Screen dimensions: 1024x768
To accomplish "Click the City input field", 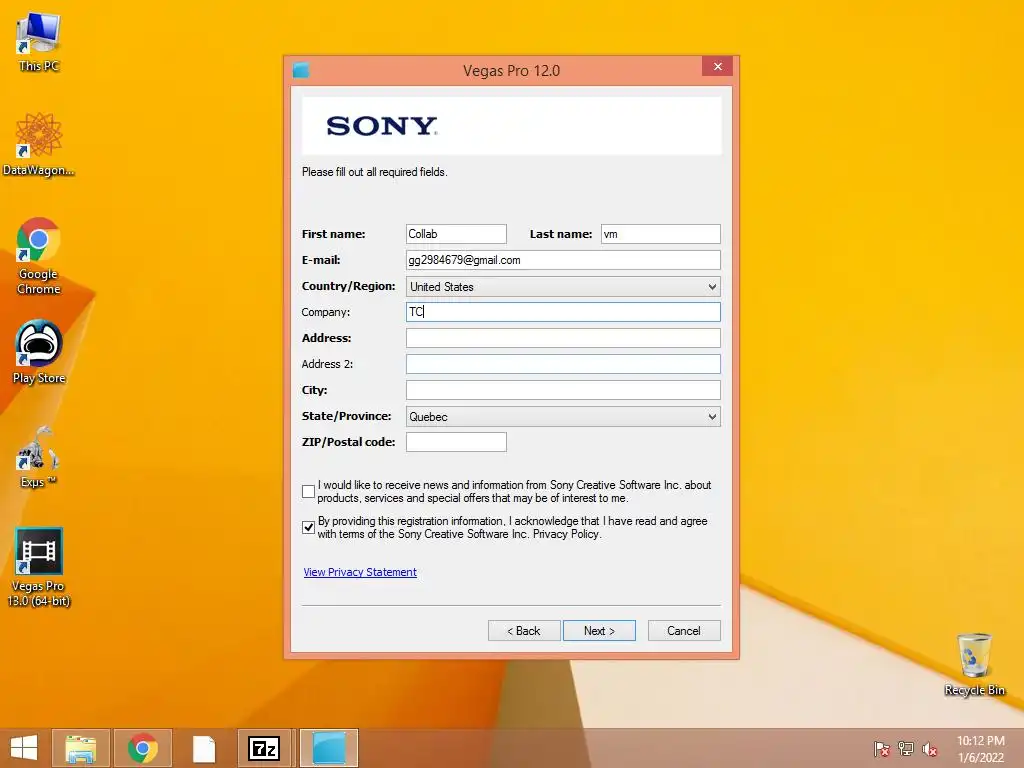I will (563, 391).
